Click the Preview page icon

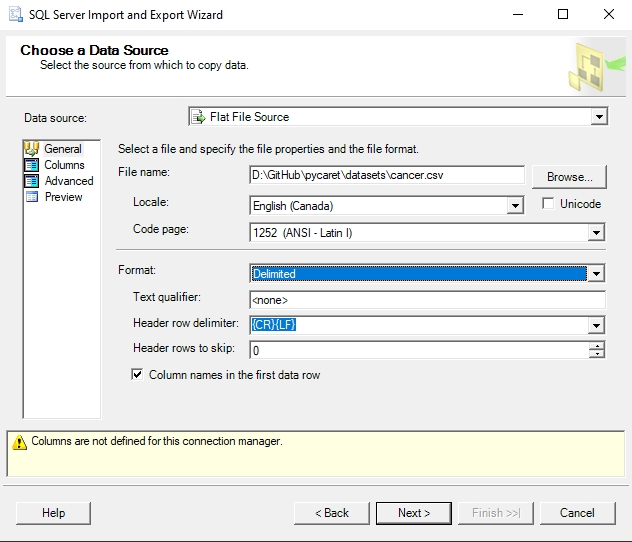(31, 197)
